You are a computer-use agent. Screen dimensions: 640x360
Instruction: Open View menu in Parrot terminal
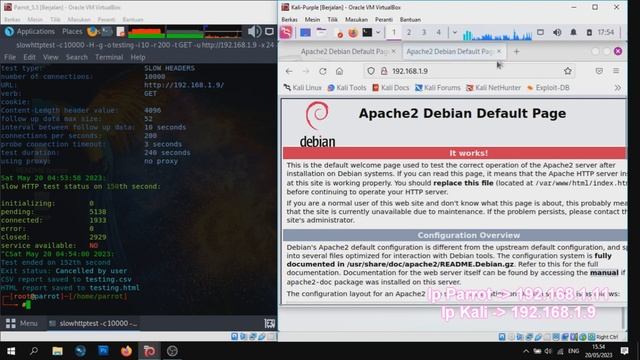(x=51, y=57)
